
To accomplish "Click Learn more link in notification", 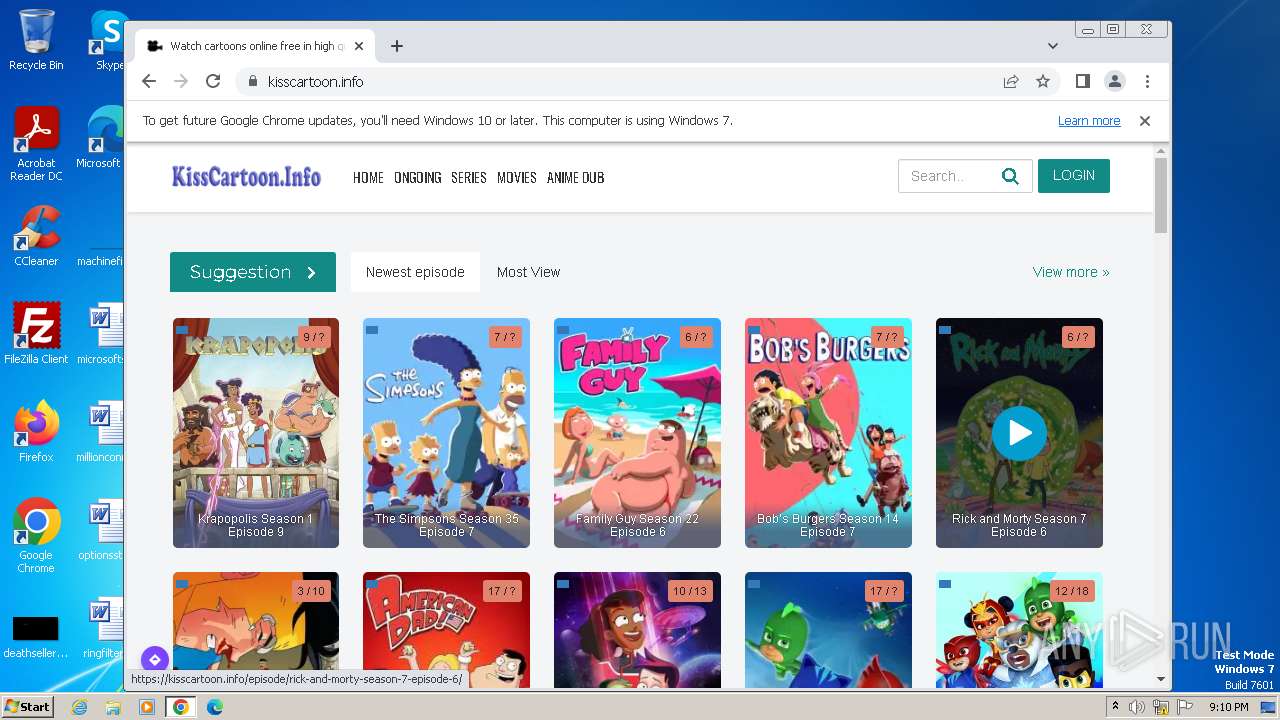I will coord(1089,121).
